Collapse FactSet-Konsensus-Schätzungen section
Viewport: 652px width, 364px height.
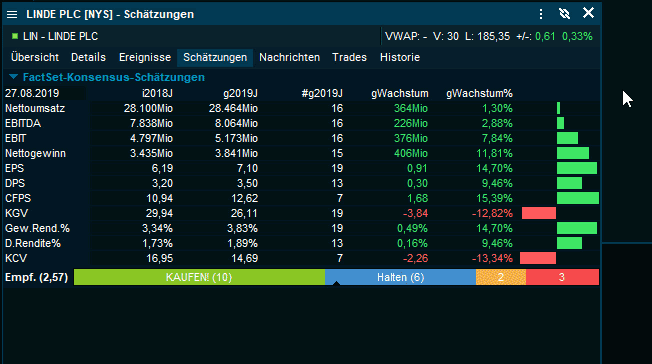point(13,77)
